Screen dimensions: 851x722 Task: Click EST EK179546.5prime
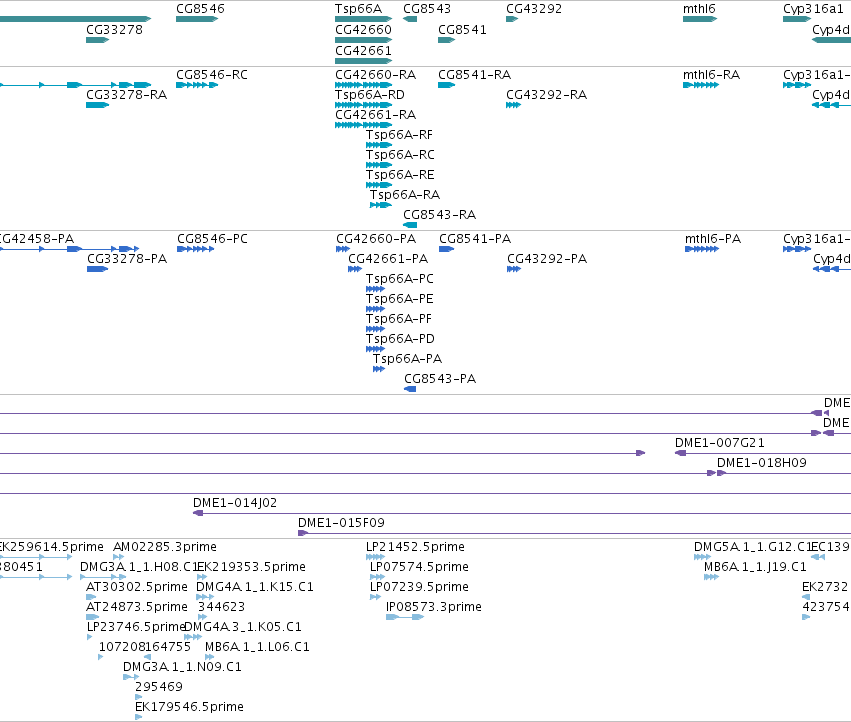click(189, 707)
